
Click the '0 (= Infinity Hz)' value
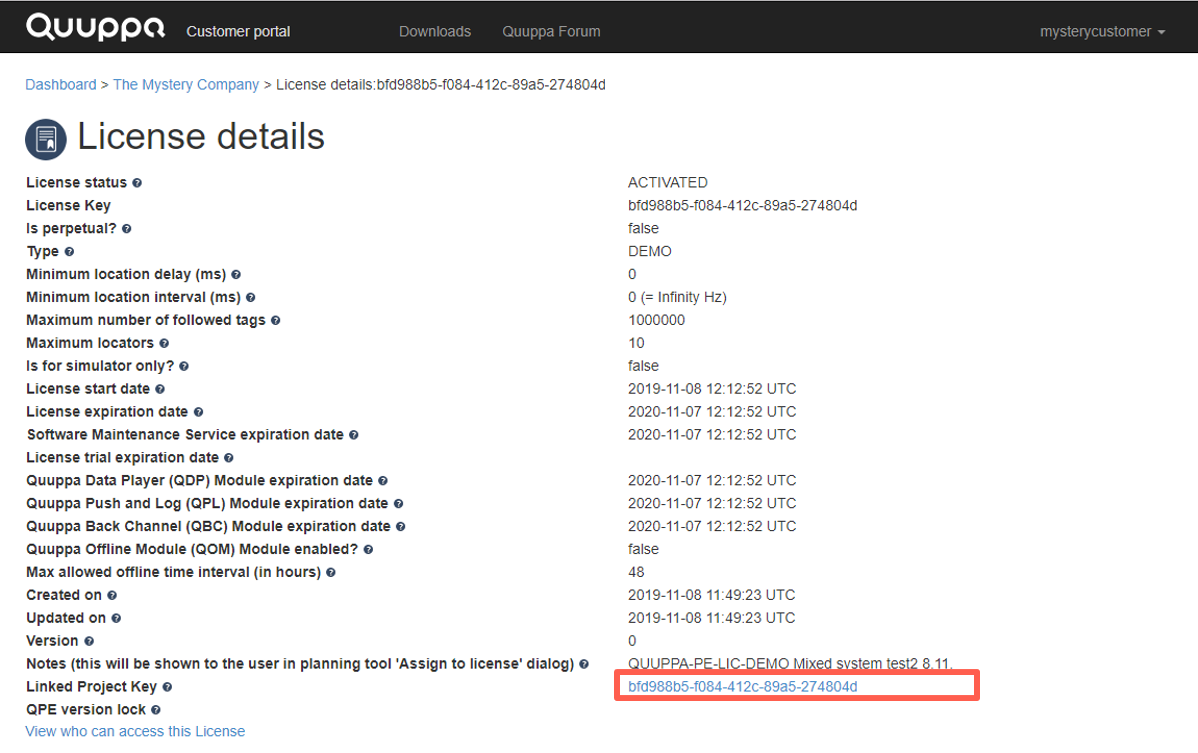point(678,297)
